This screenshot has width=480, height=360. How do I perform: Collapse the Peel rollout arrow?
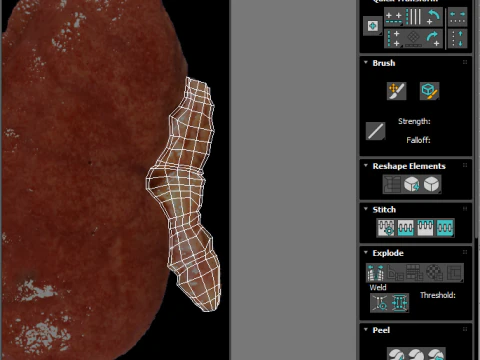coord(366,329)
